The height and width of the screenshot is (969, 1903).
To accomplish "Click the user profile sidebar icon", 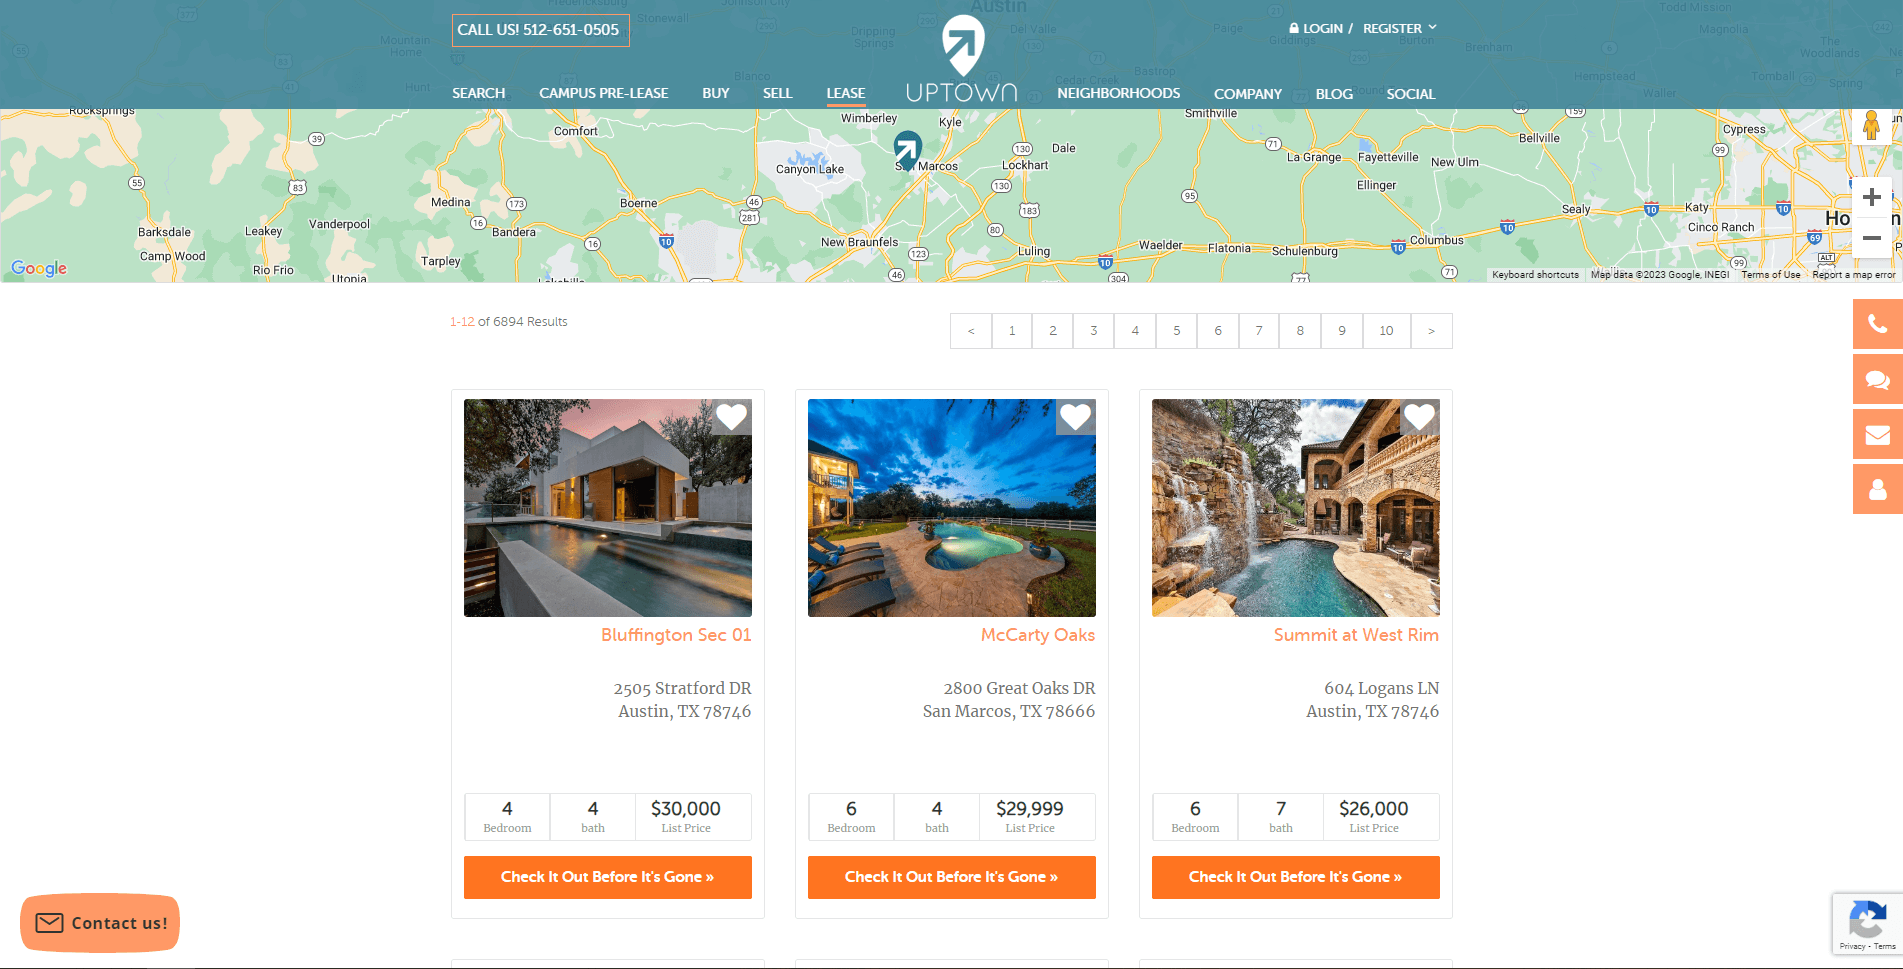I will pos(1878,489).
